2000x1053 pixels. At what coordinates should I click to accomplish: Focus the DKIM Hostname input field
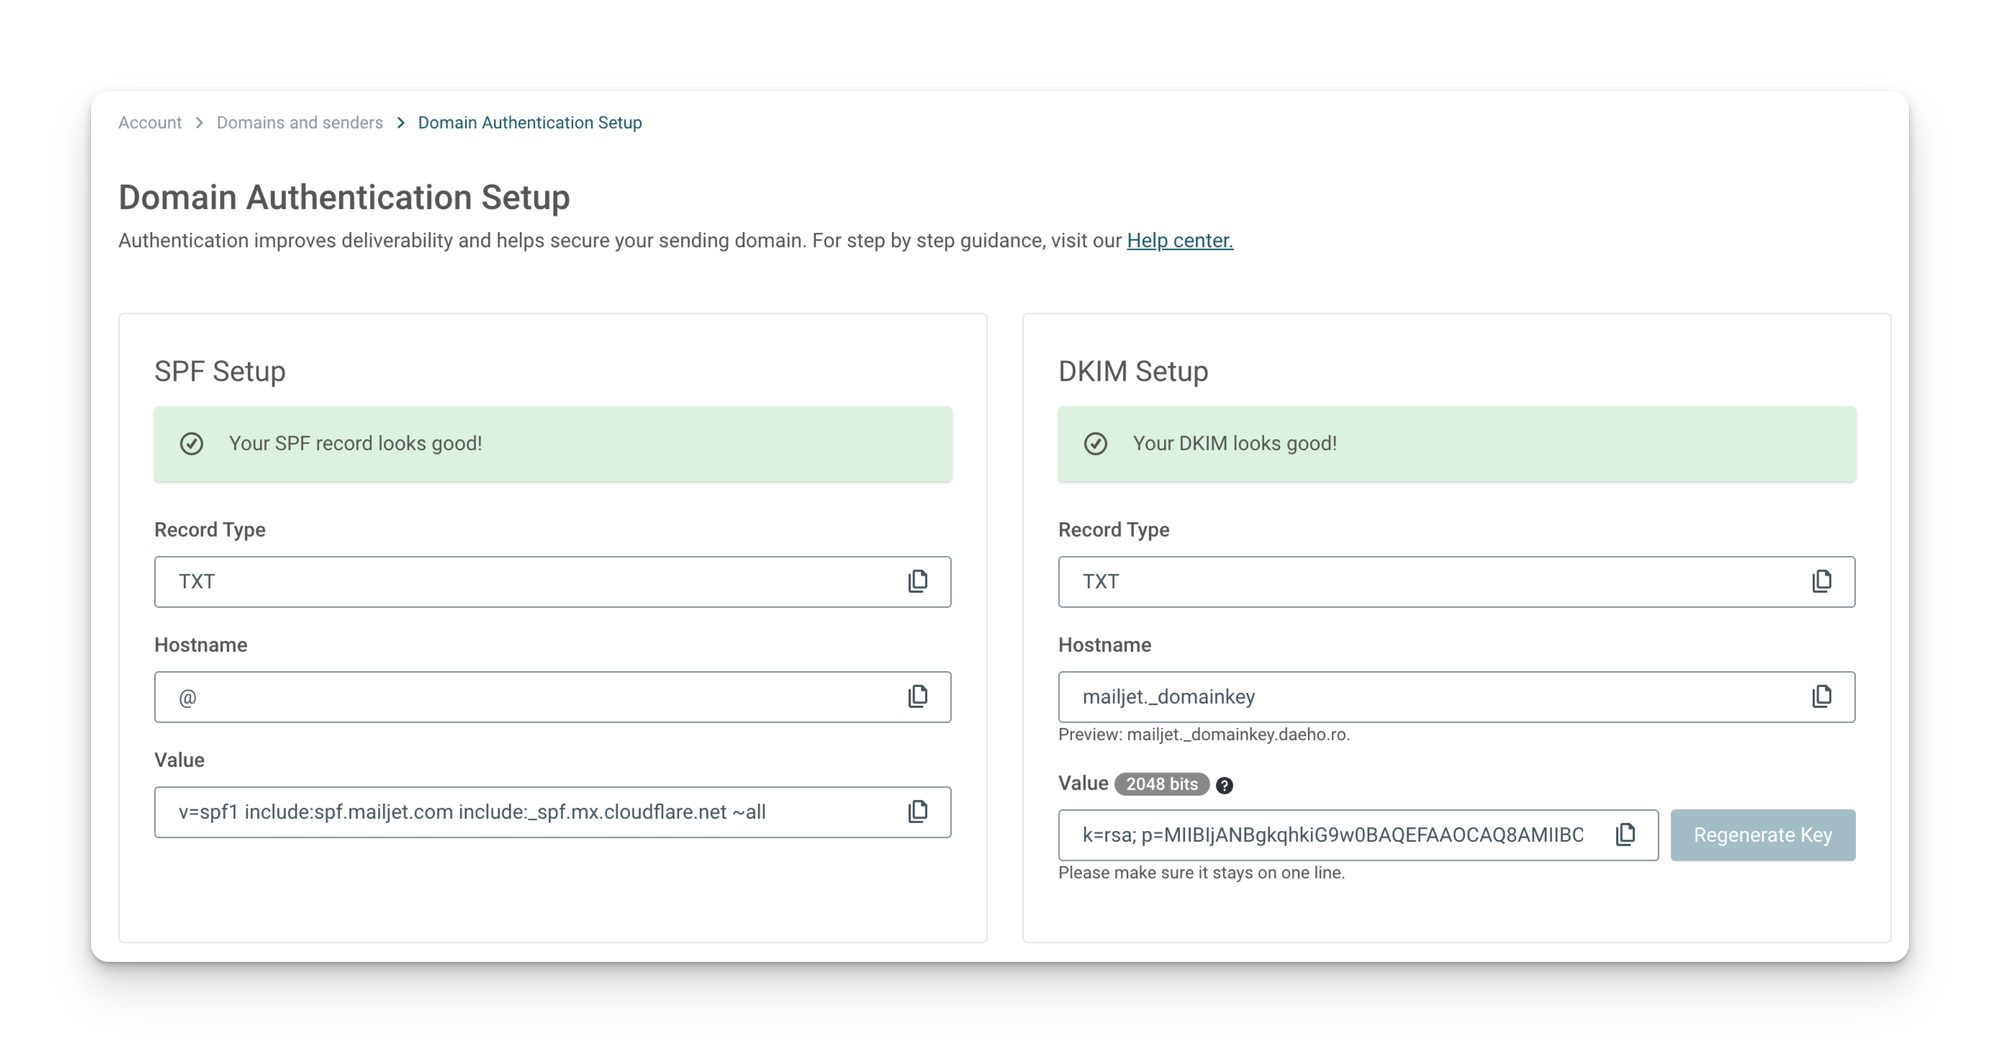pos(1420,697)
